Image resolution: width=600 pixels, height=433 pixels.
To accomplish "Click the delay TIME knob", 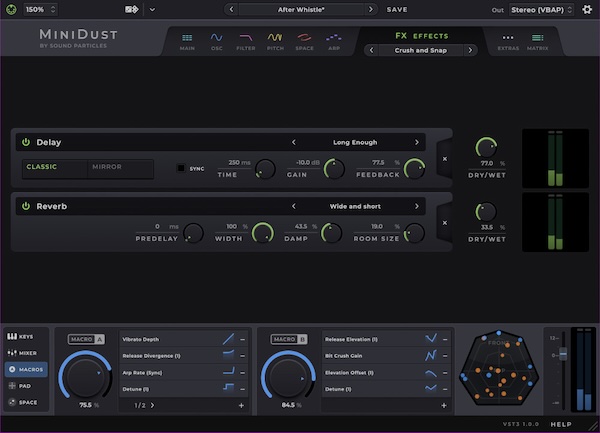I will 265,169.
